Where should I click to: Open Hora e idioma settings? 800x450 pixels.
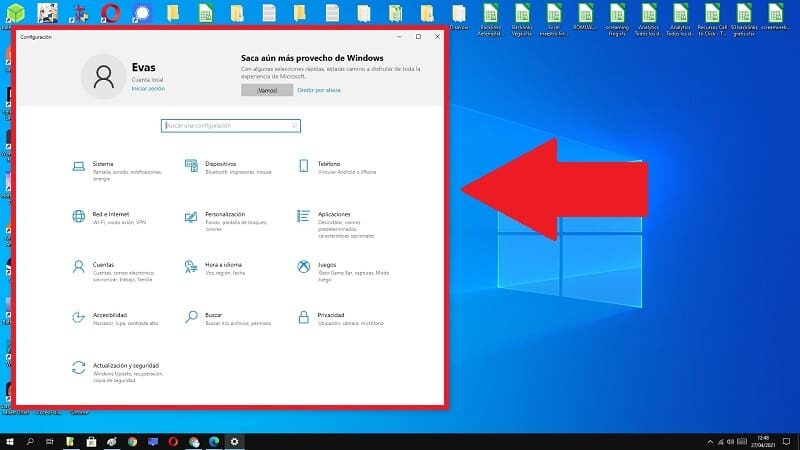[x=215, y=268]
